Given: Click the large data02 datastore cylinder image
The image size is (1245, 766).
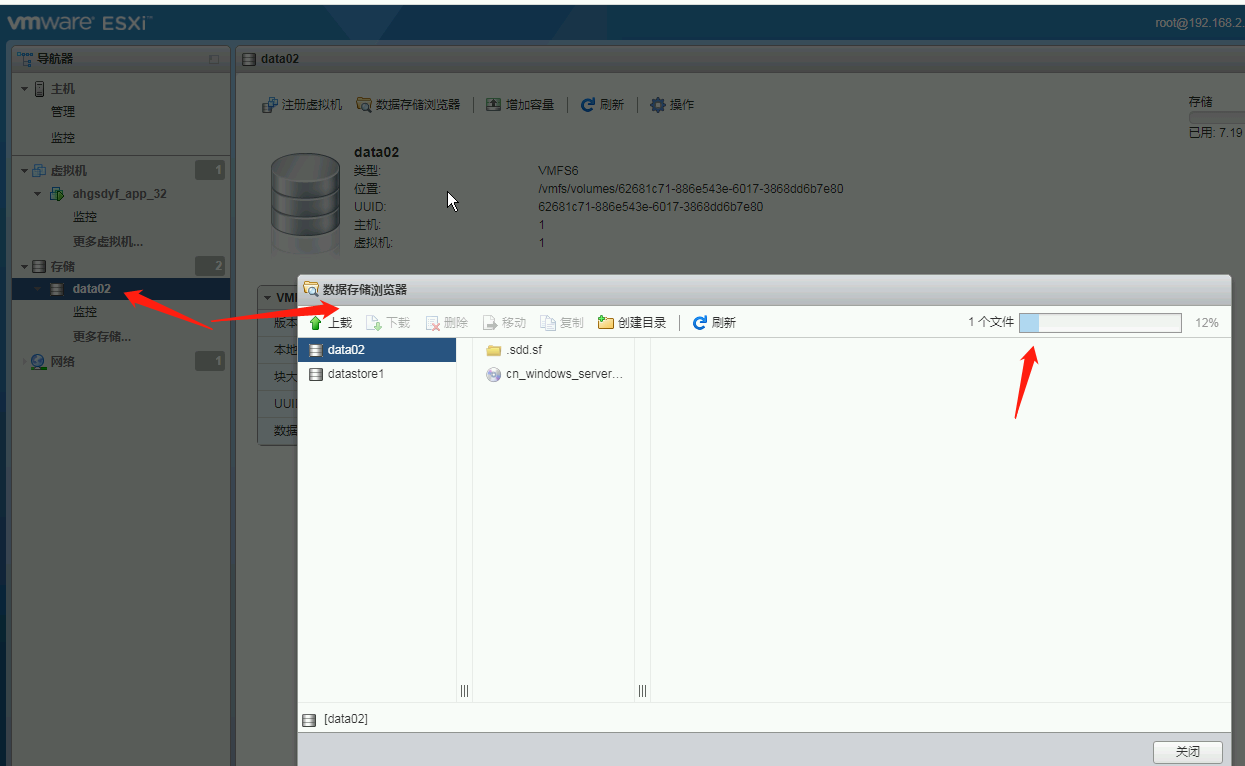Looking at the screenshot, I should coord(305,203).
